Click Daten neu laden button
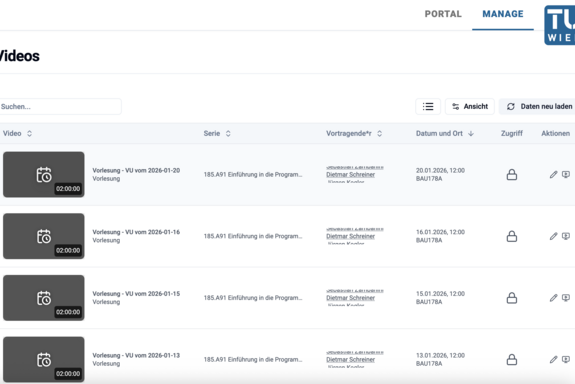 point(538,106)
